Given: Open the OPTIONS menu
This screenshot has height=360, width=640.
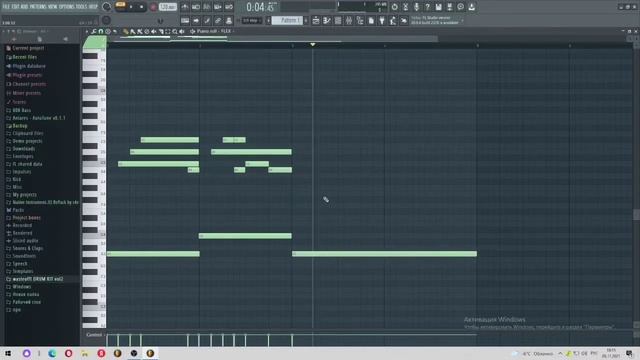Looking at the screenshot, I should [x=67, y=7].
